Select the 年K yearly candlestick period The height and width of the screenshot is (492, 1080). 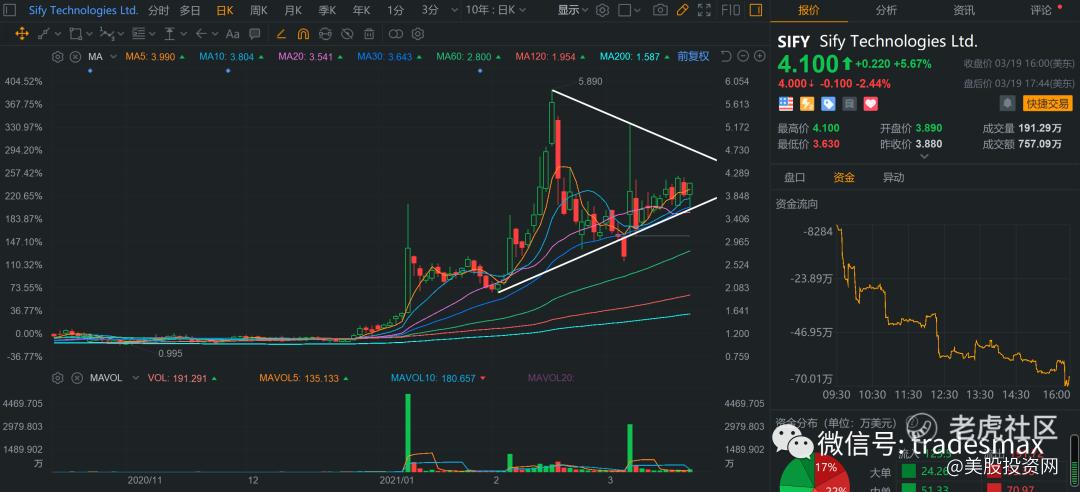pos(362,10)
